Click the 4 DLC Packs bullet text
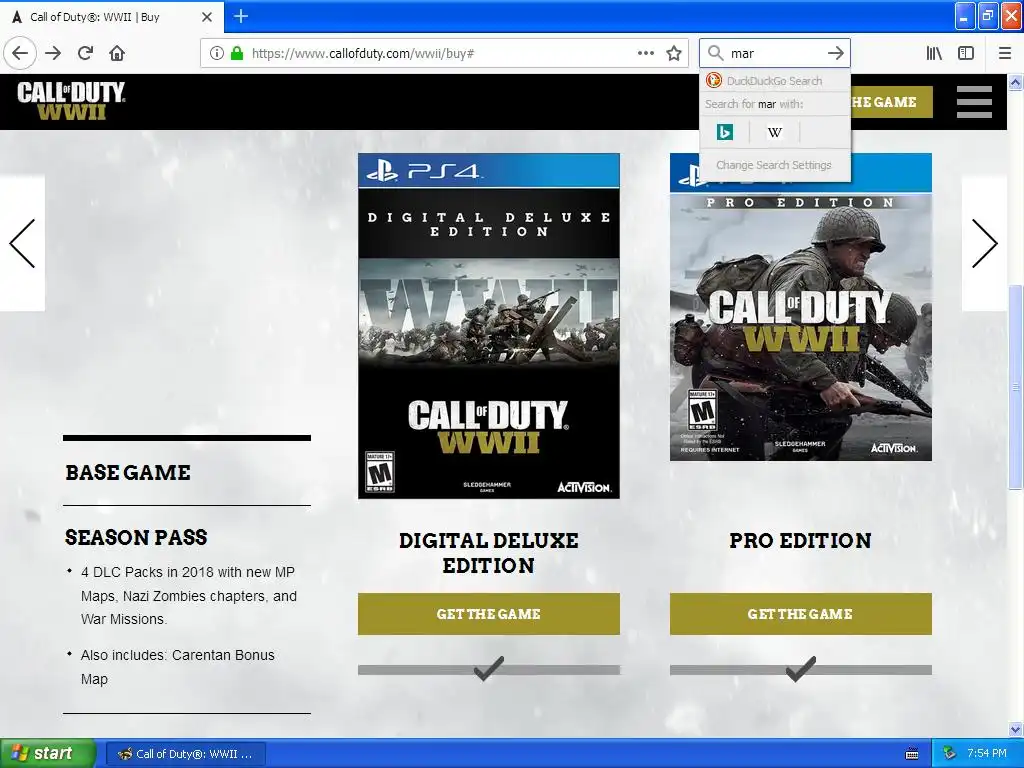This screenshot has width=1024, height=768. click(x=189, y=596)
